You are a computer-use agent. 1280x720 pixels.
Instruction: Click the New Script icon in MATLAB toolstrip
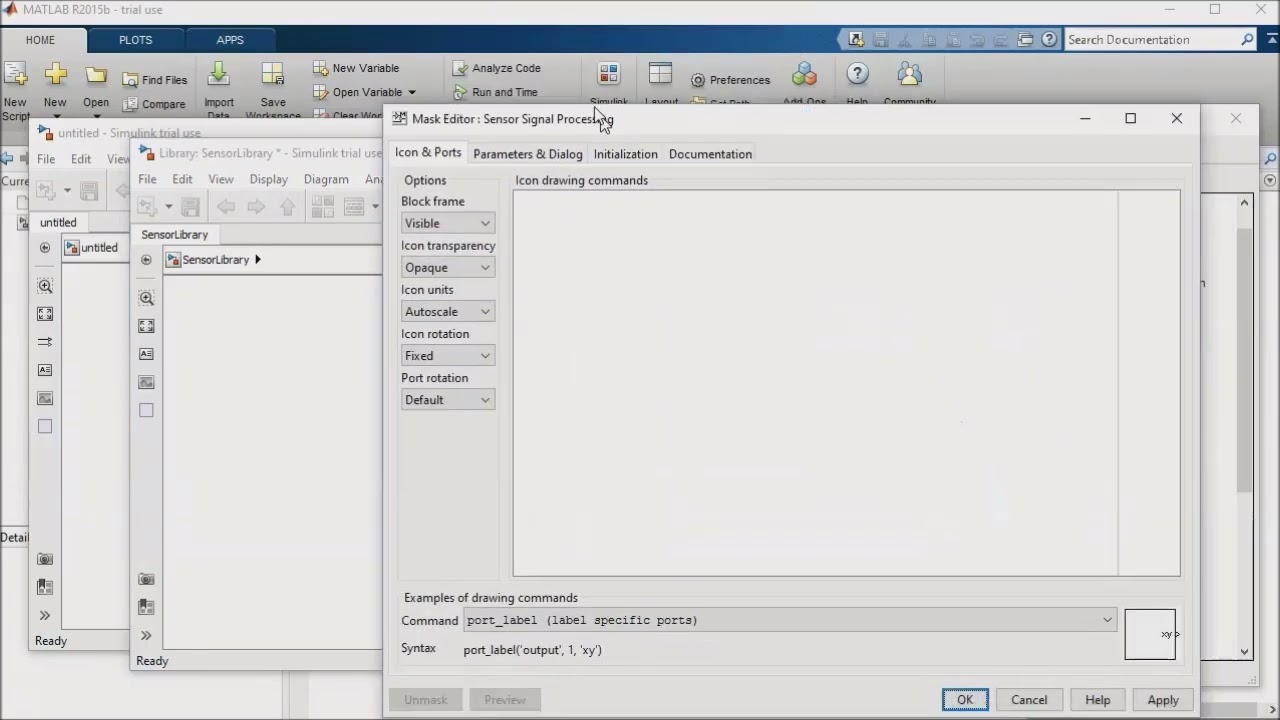(15, 75)
